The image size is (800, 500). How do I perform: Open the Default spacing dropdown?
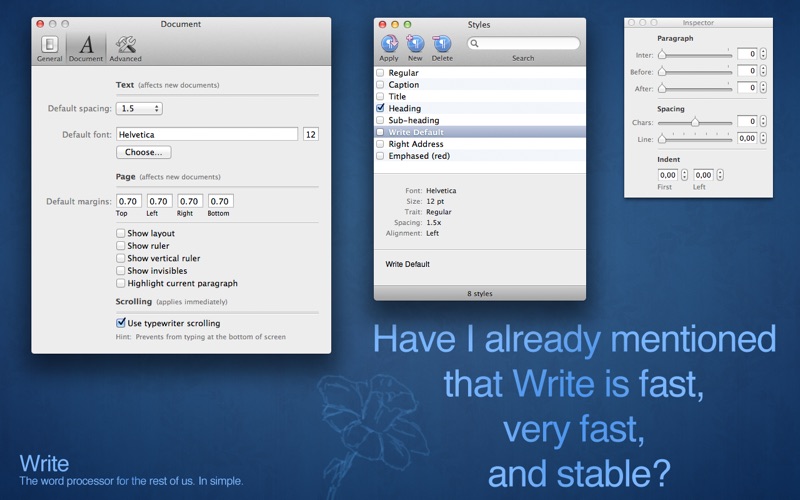click(139, 108)
